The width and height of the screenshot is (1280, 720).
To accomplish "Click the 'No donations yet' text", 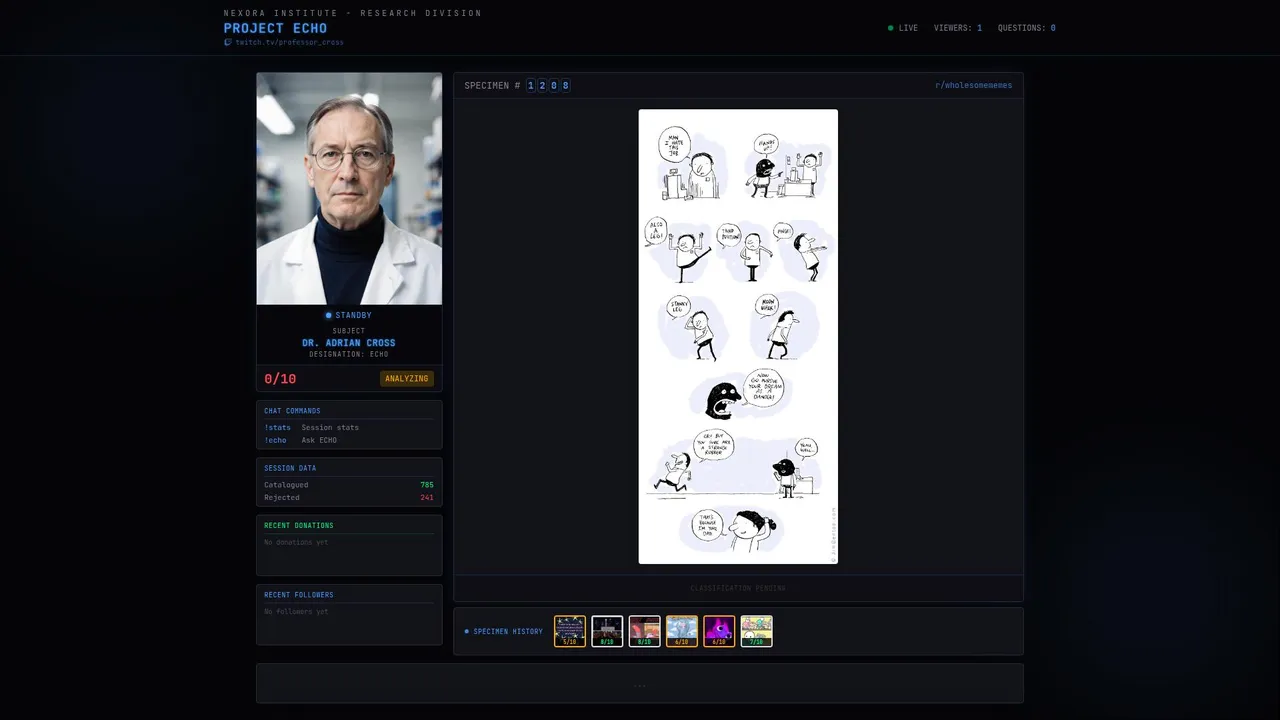I will [x=296, y=542].
